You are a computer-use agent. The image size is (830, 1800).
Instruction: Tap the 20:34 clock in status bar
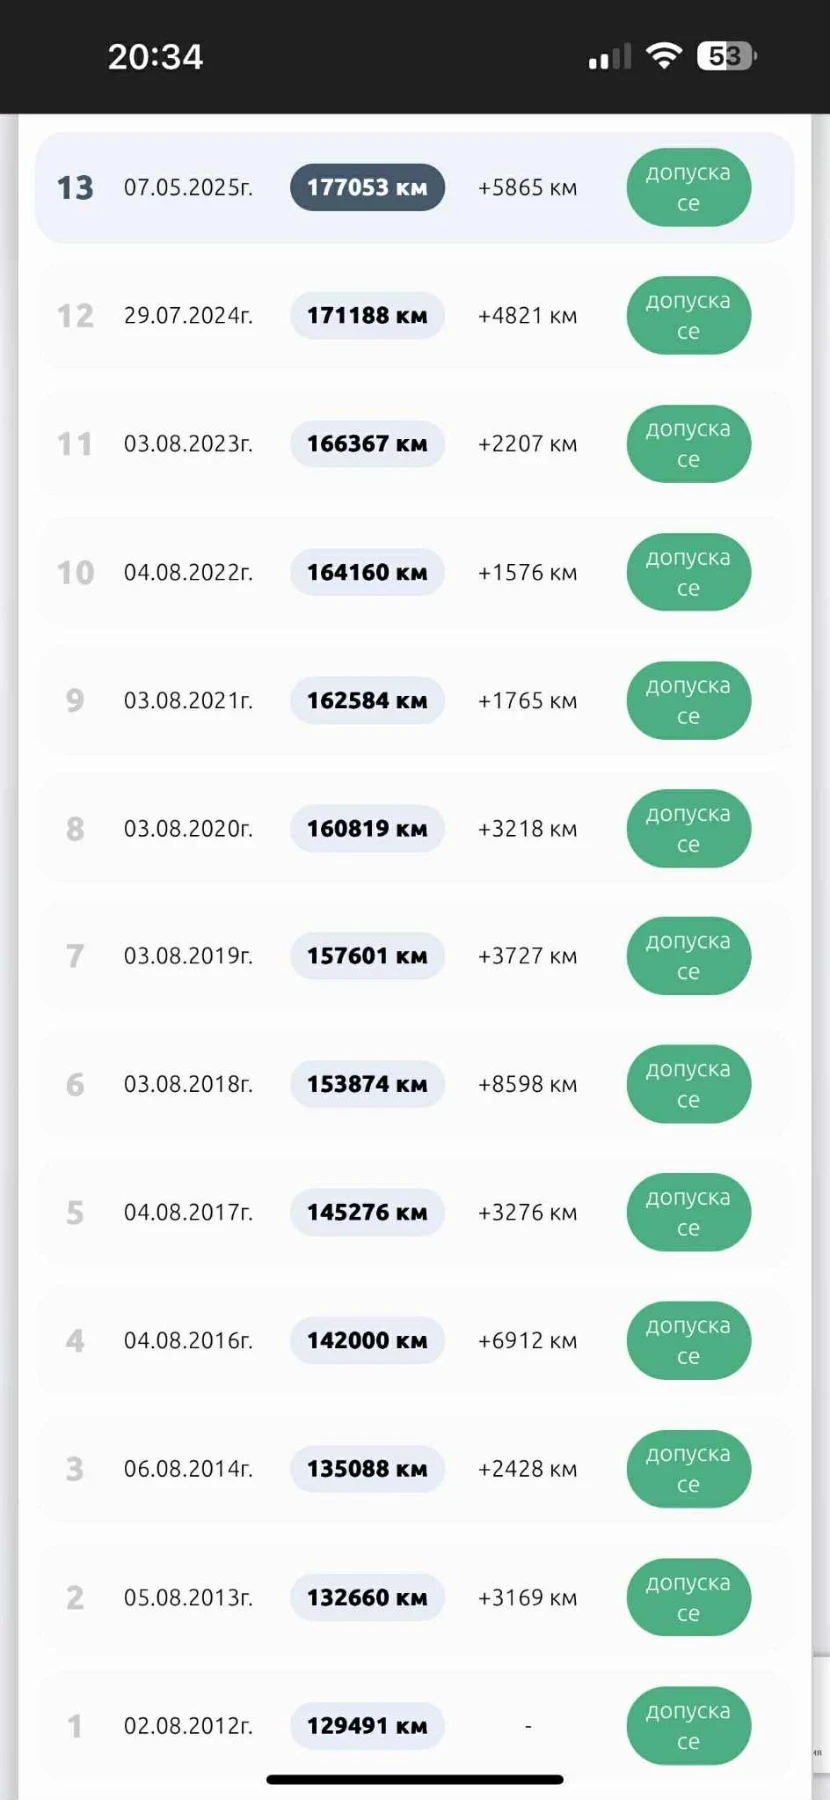(155, 57)
